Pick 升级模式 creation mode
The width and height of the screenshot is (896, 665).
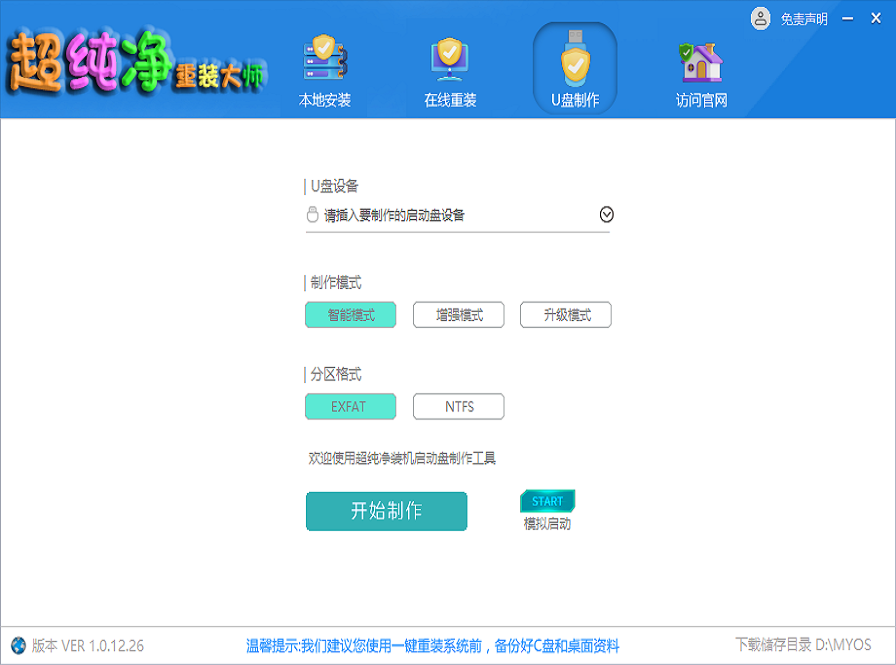565,315
